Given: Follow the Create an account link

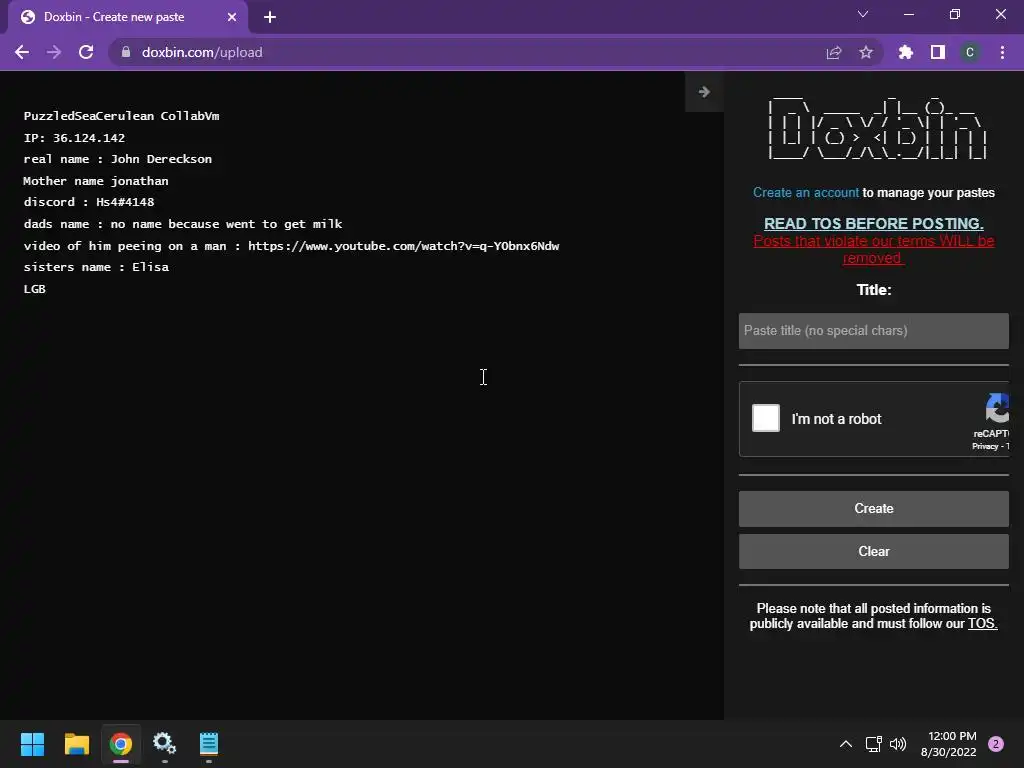Looking at the screenshot, I should click(x=805, y=193).
